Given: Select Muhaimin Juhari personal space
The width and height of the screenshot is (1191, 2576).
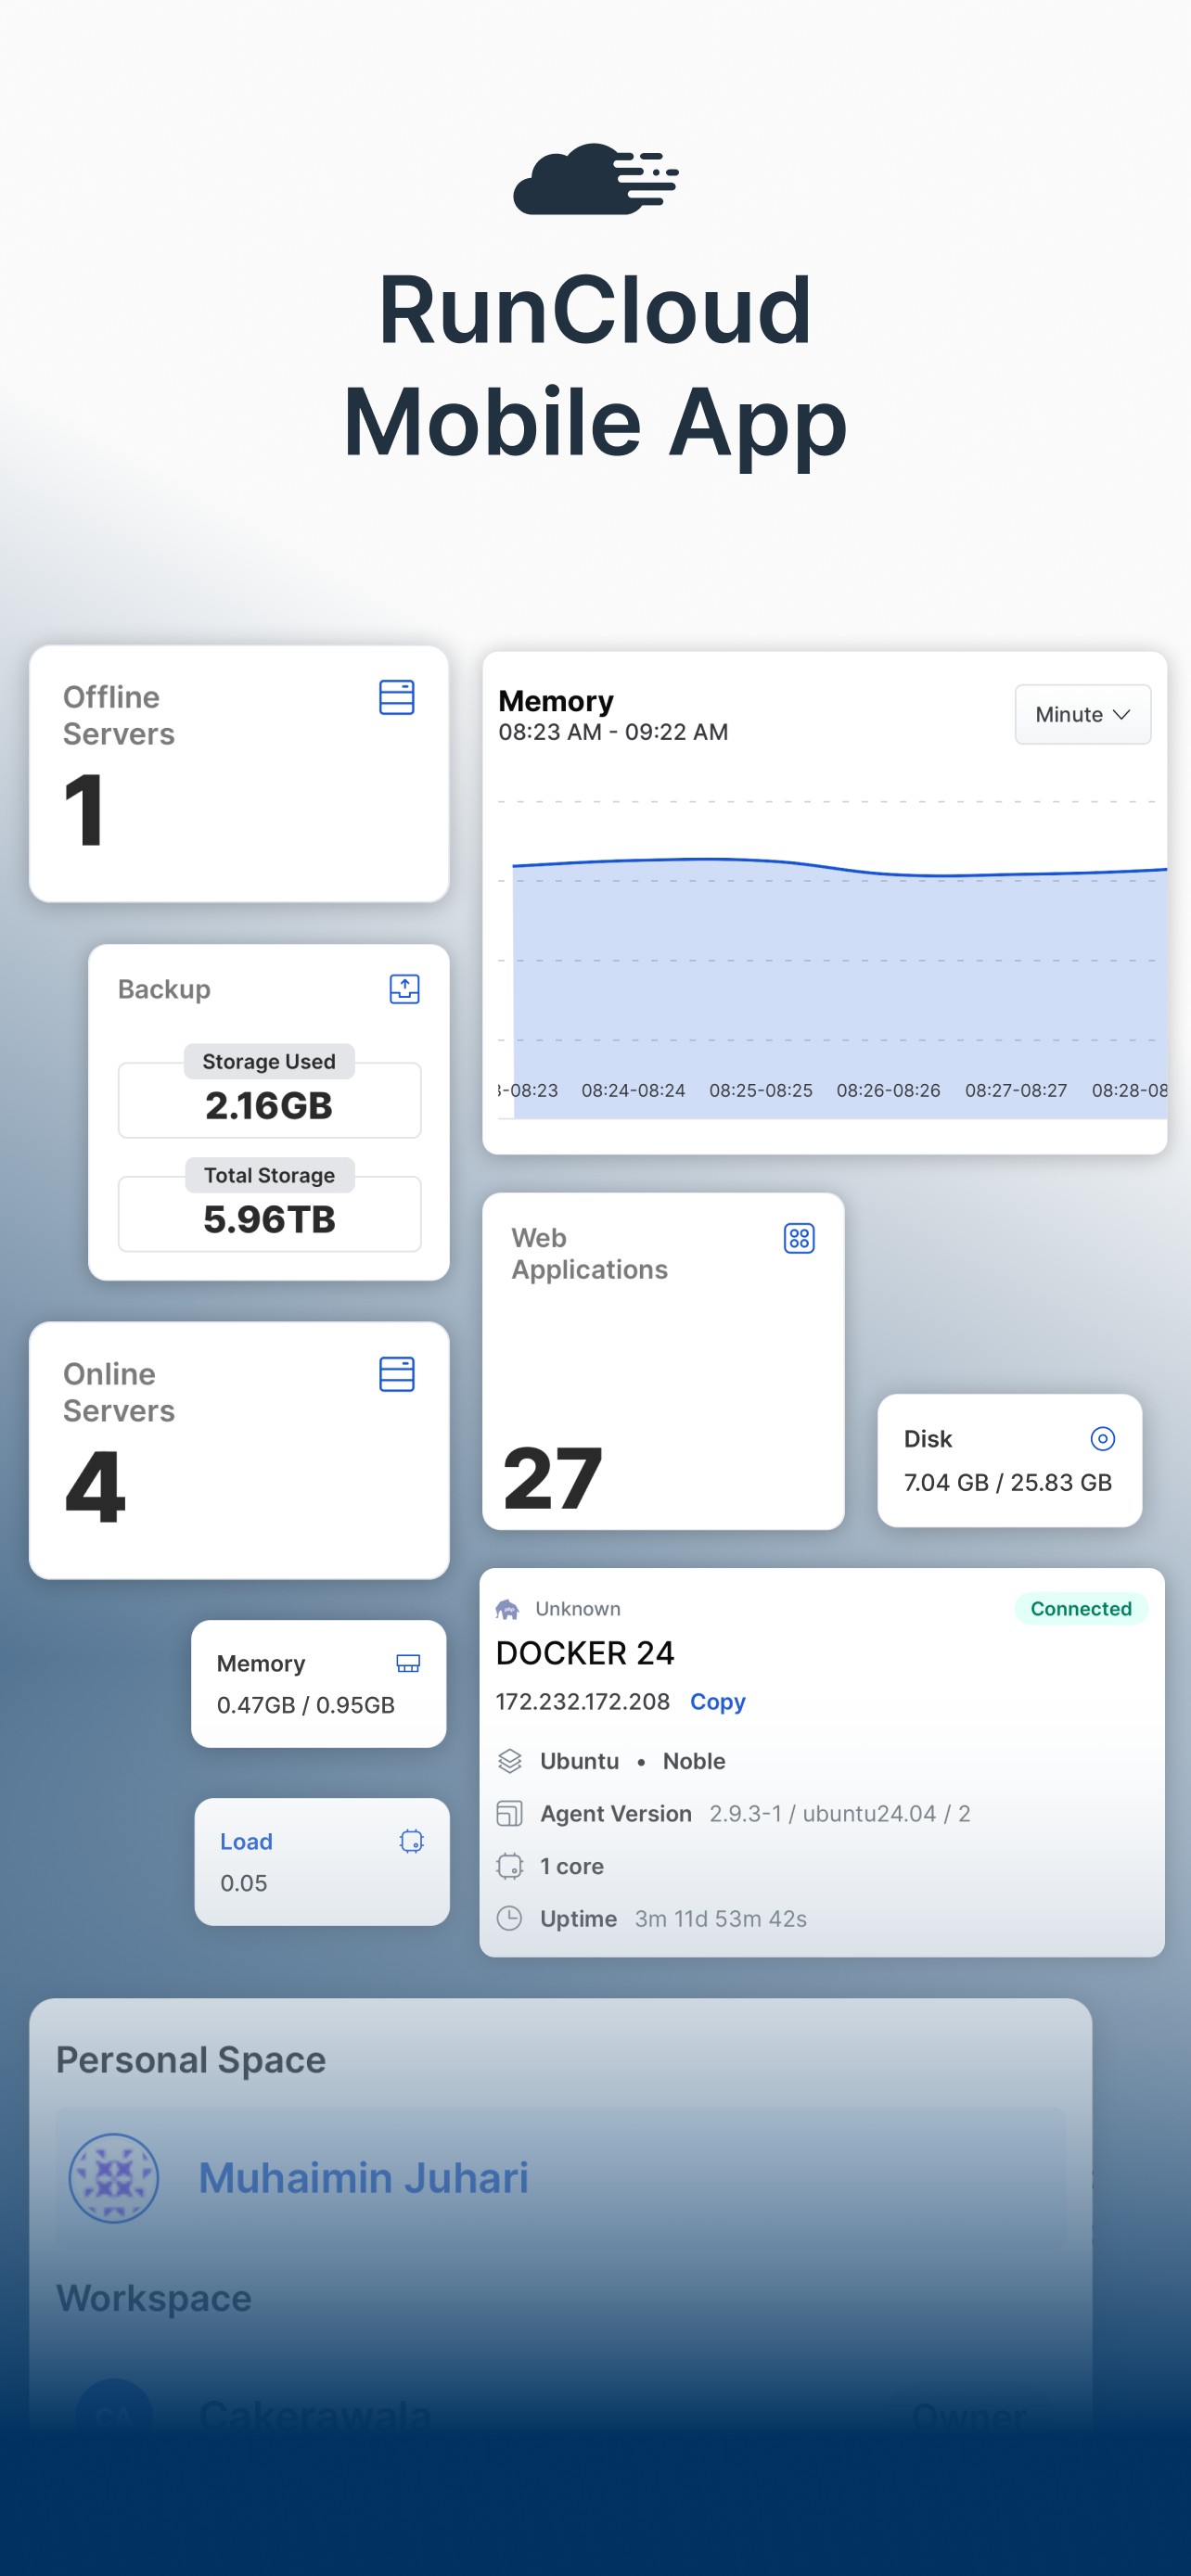Looking at the screenshot, I should 561,2178.
